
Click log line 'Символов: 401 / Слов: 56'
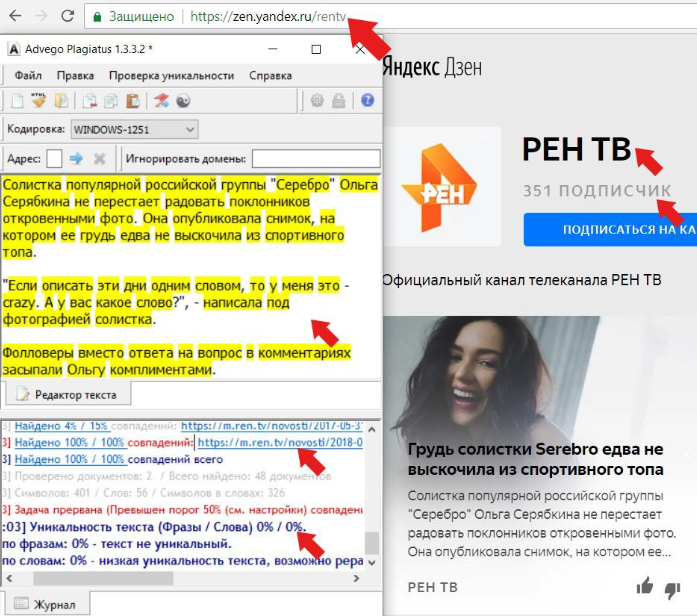143,493
